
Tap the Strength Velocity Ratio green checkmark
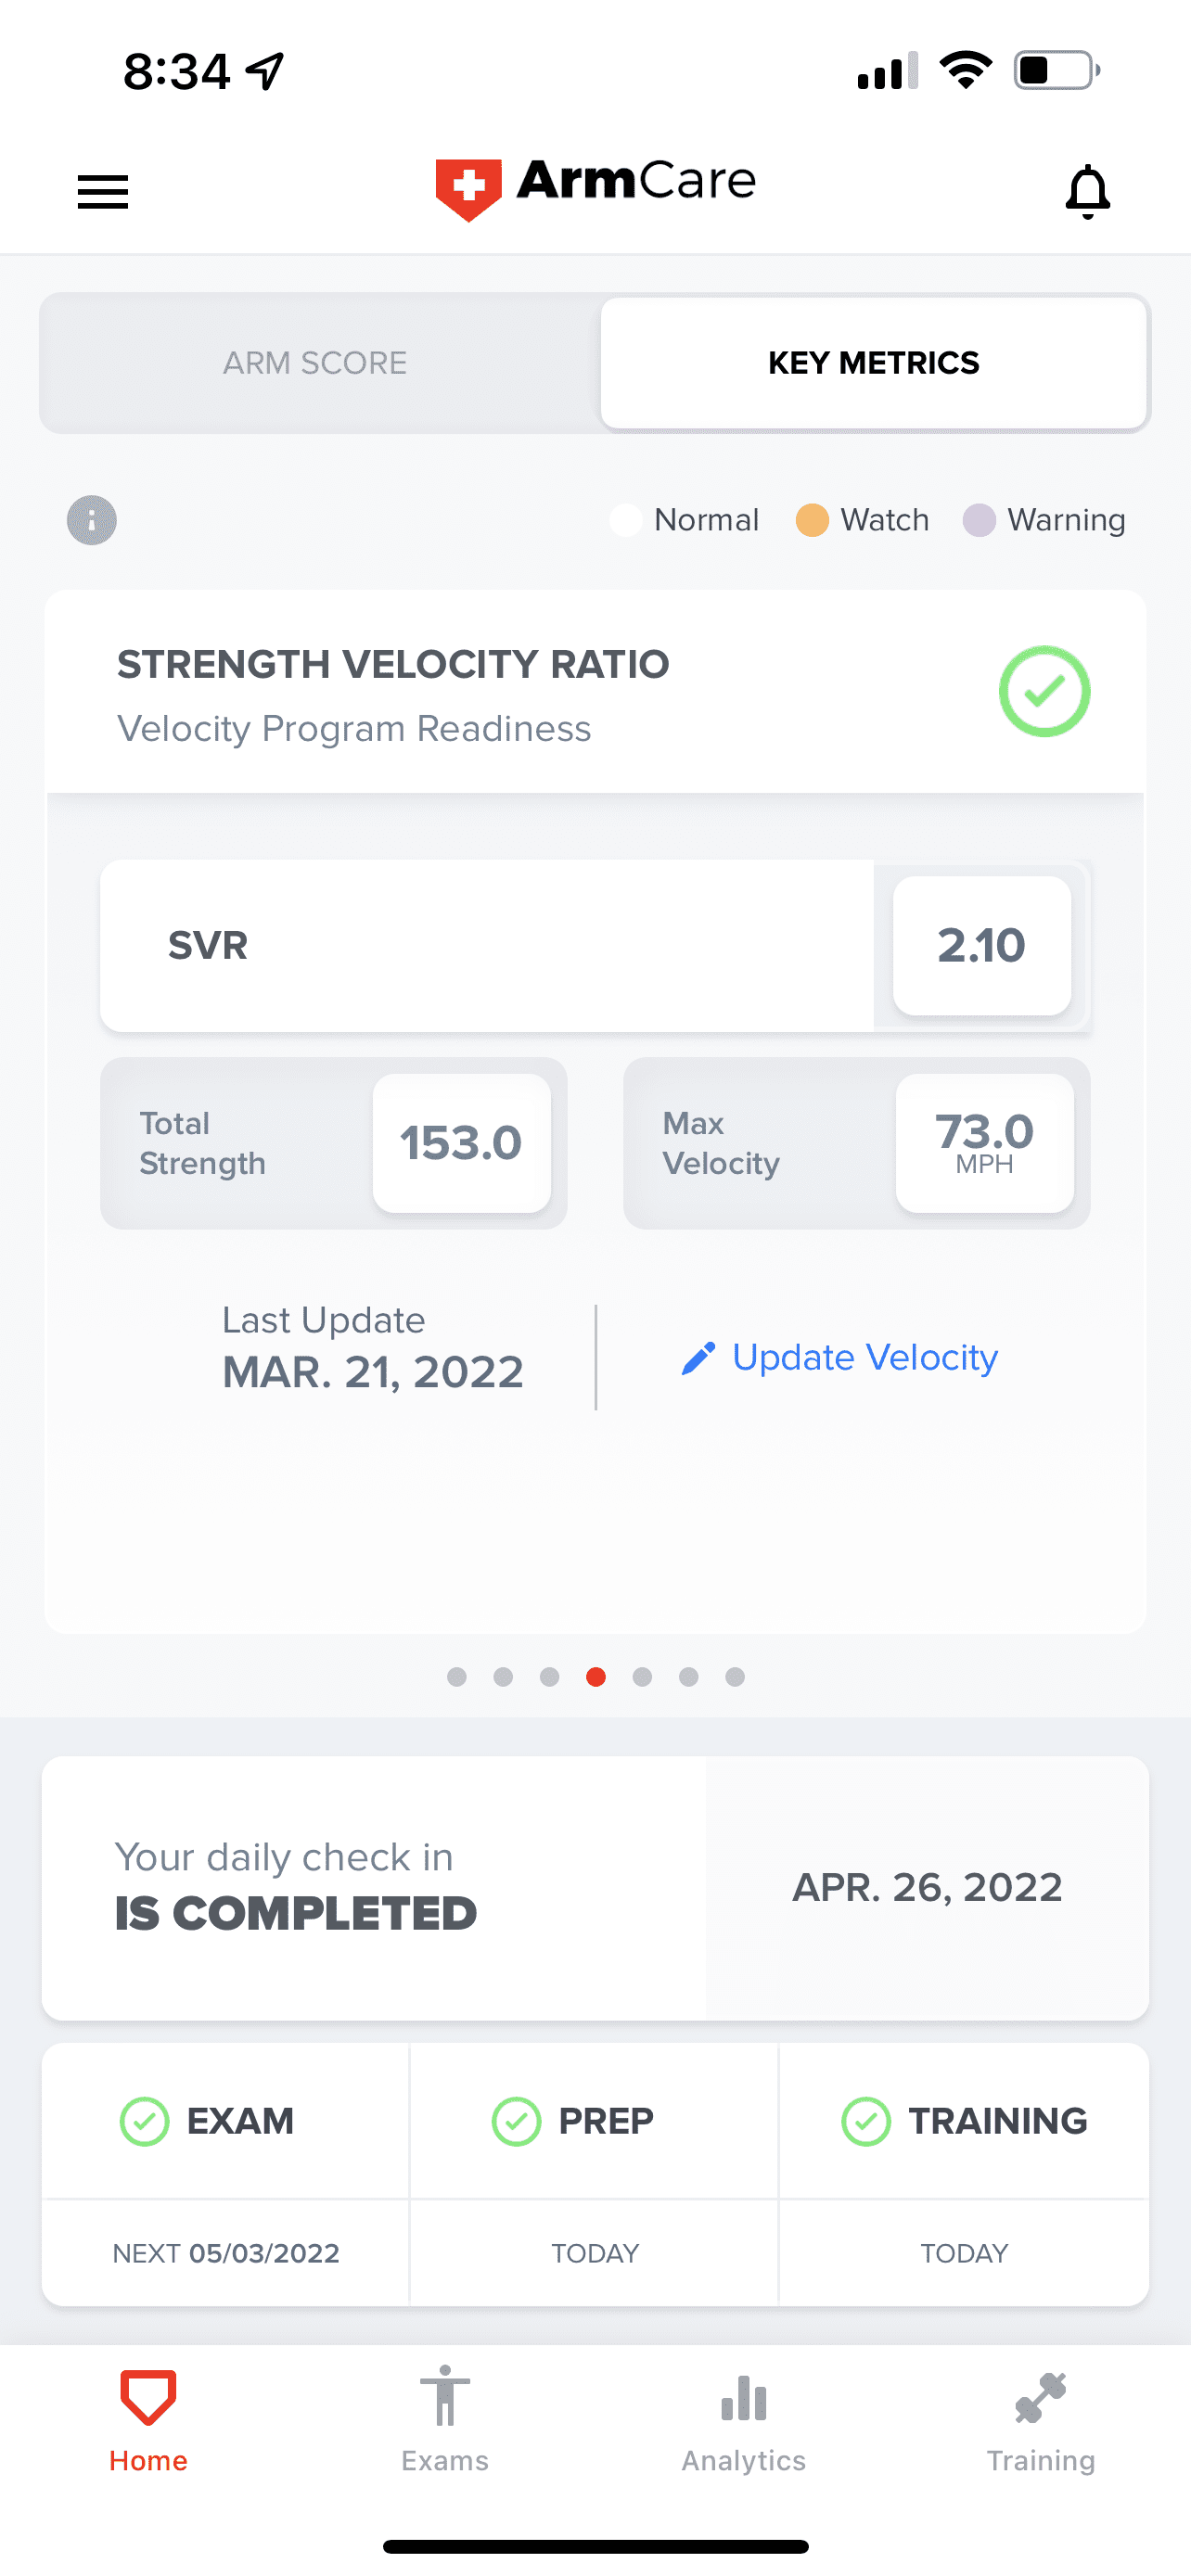(x=1044, y=691)
